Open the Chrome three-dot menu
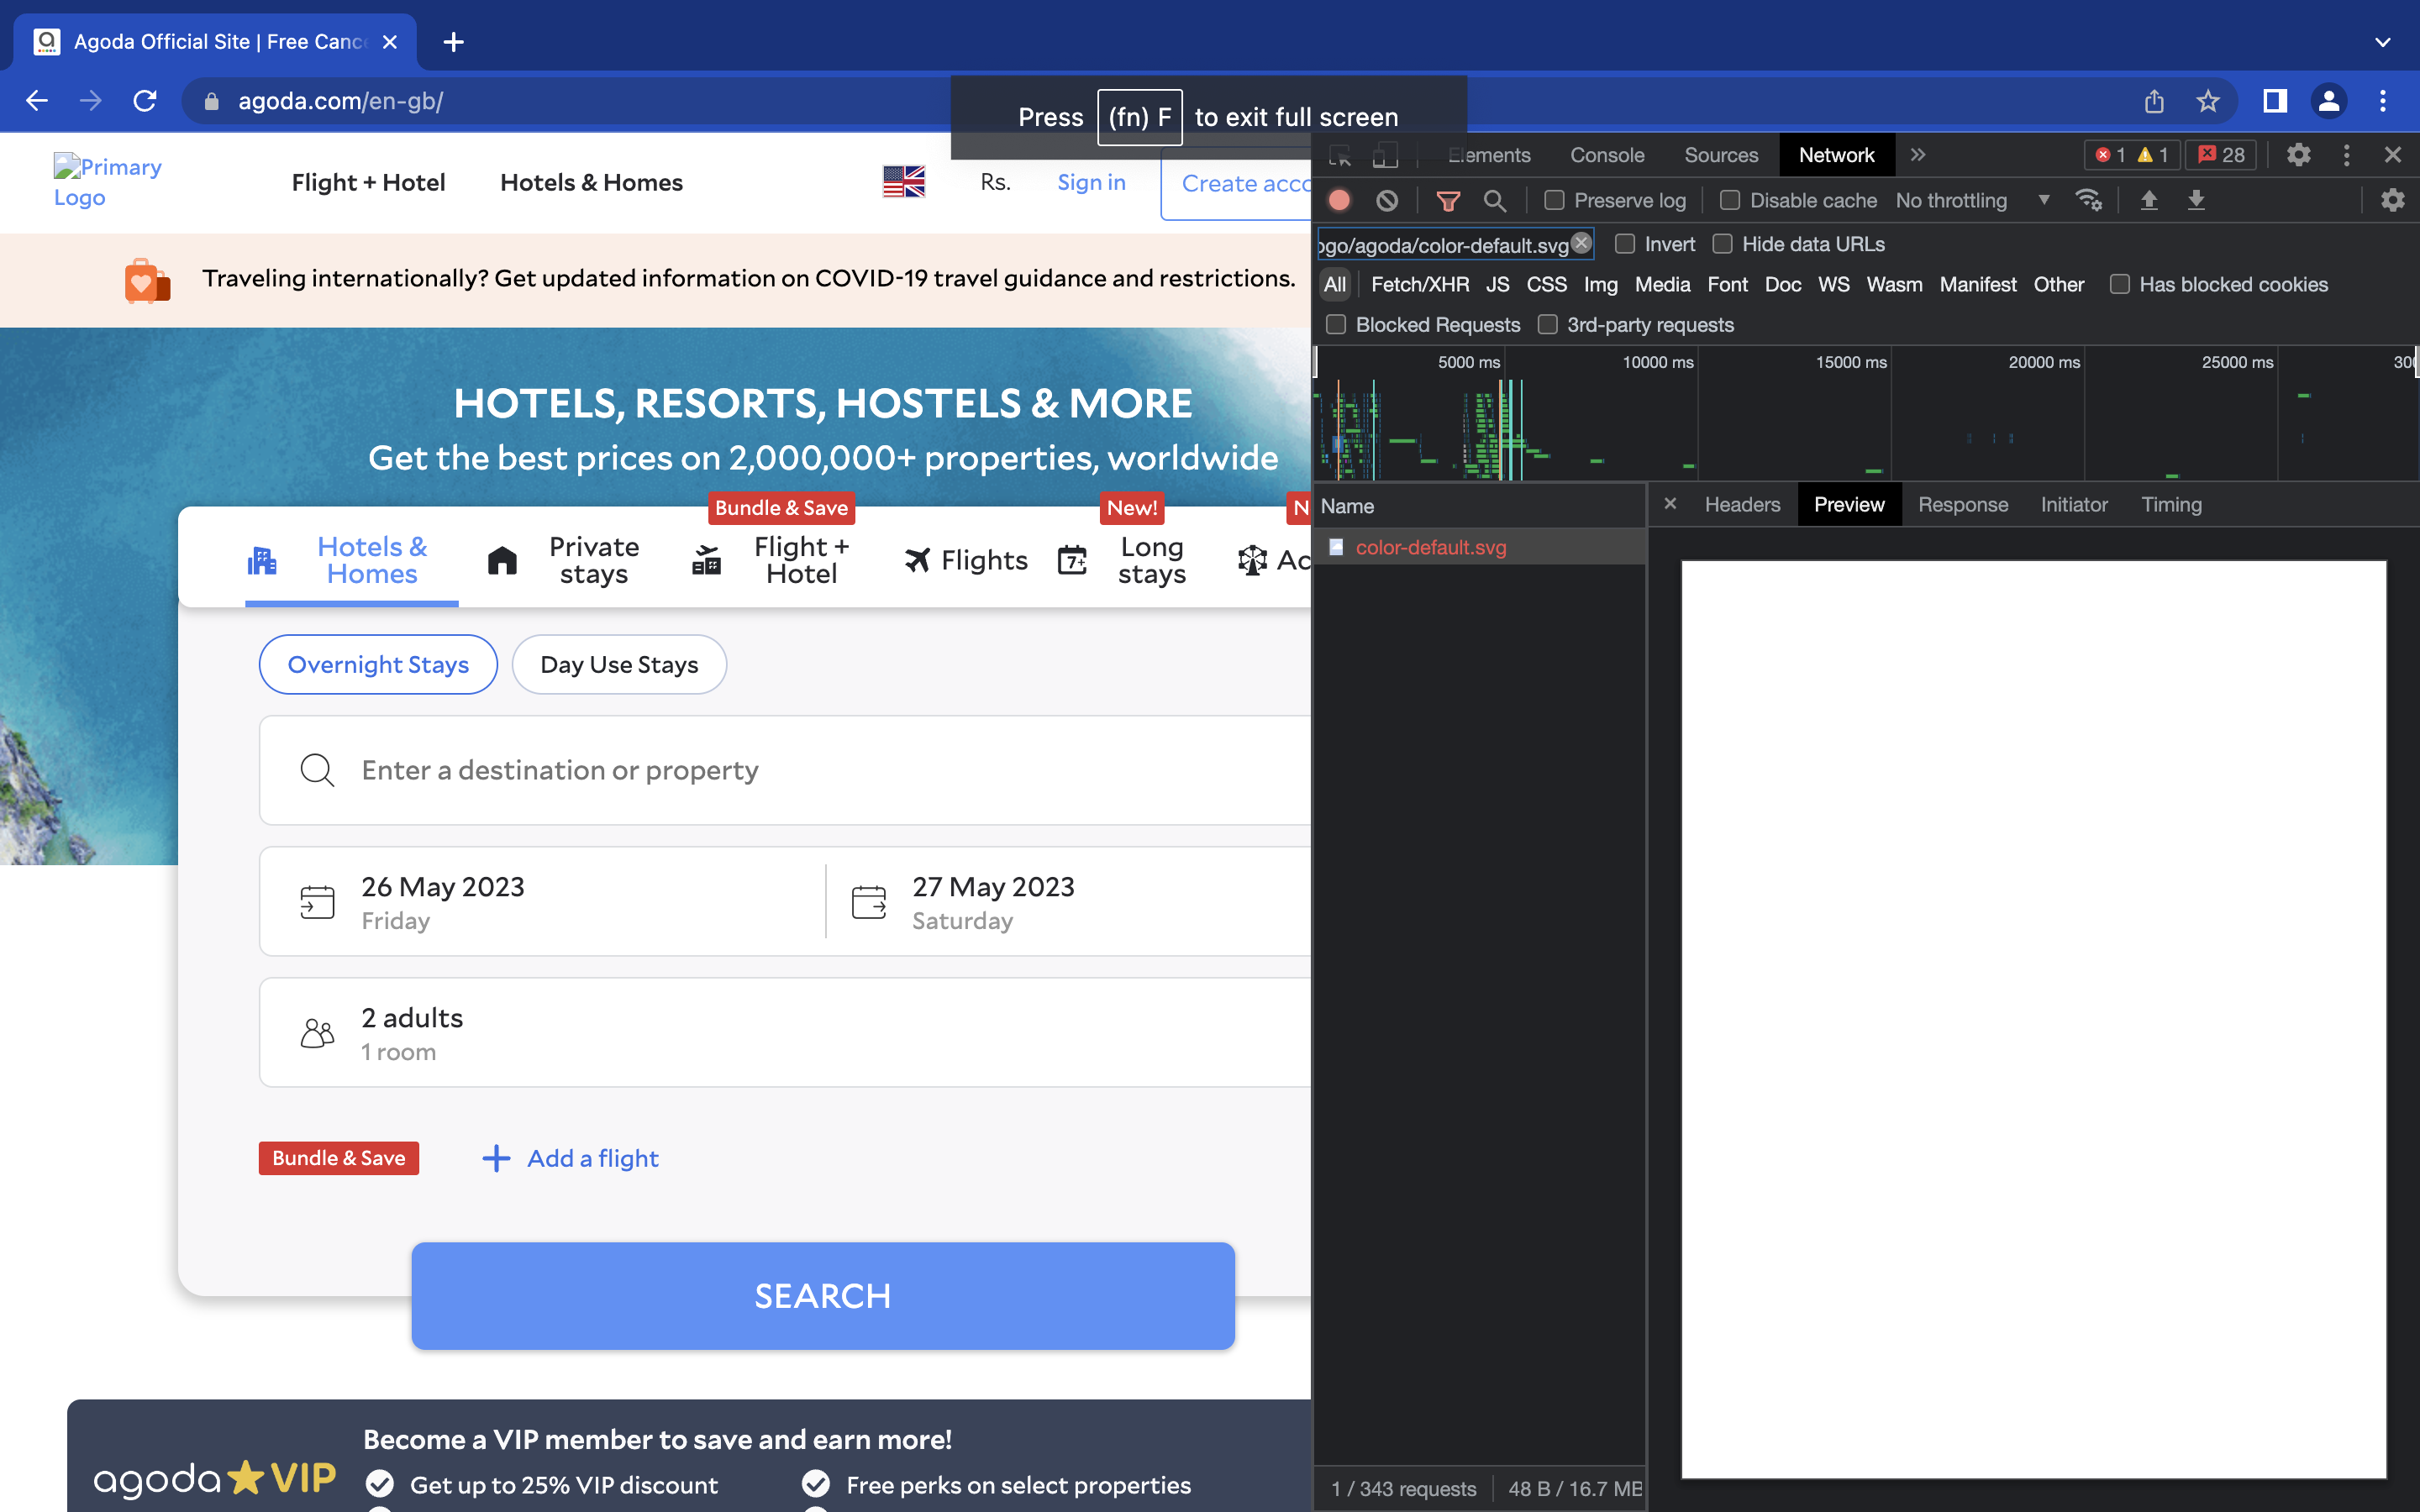This screenshot has height=1512, width=2420. click(2383, 101)
